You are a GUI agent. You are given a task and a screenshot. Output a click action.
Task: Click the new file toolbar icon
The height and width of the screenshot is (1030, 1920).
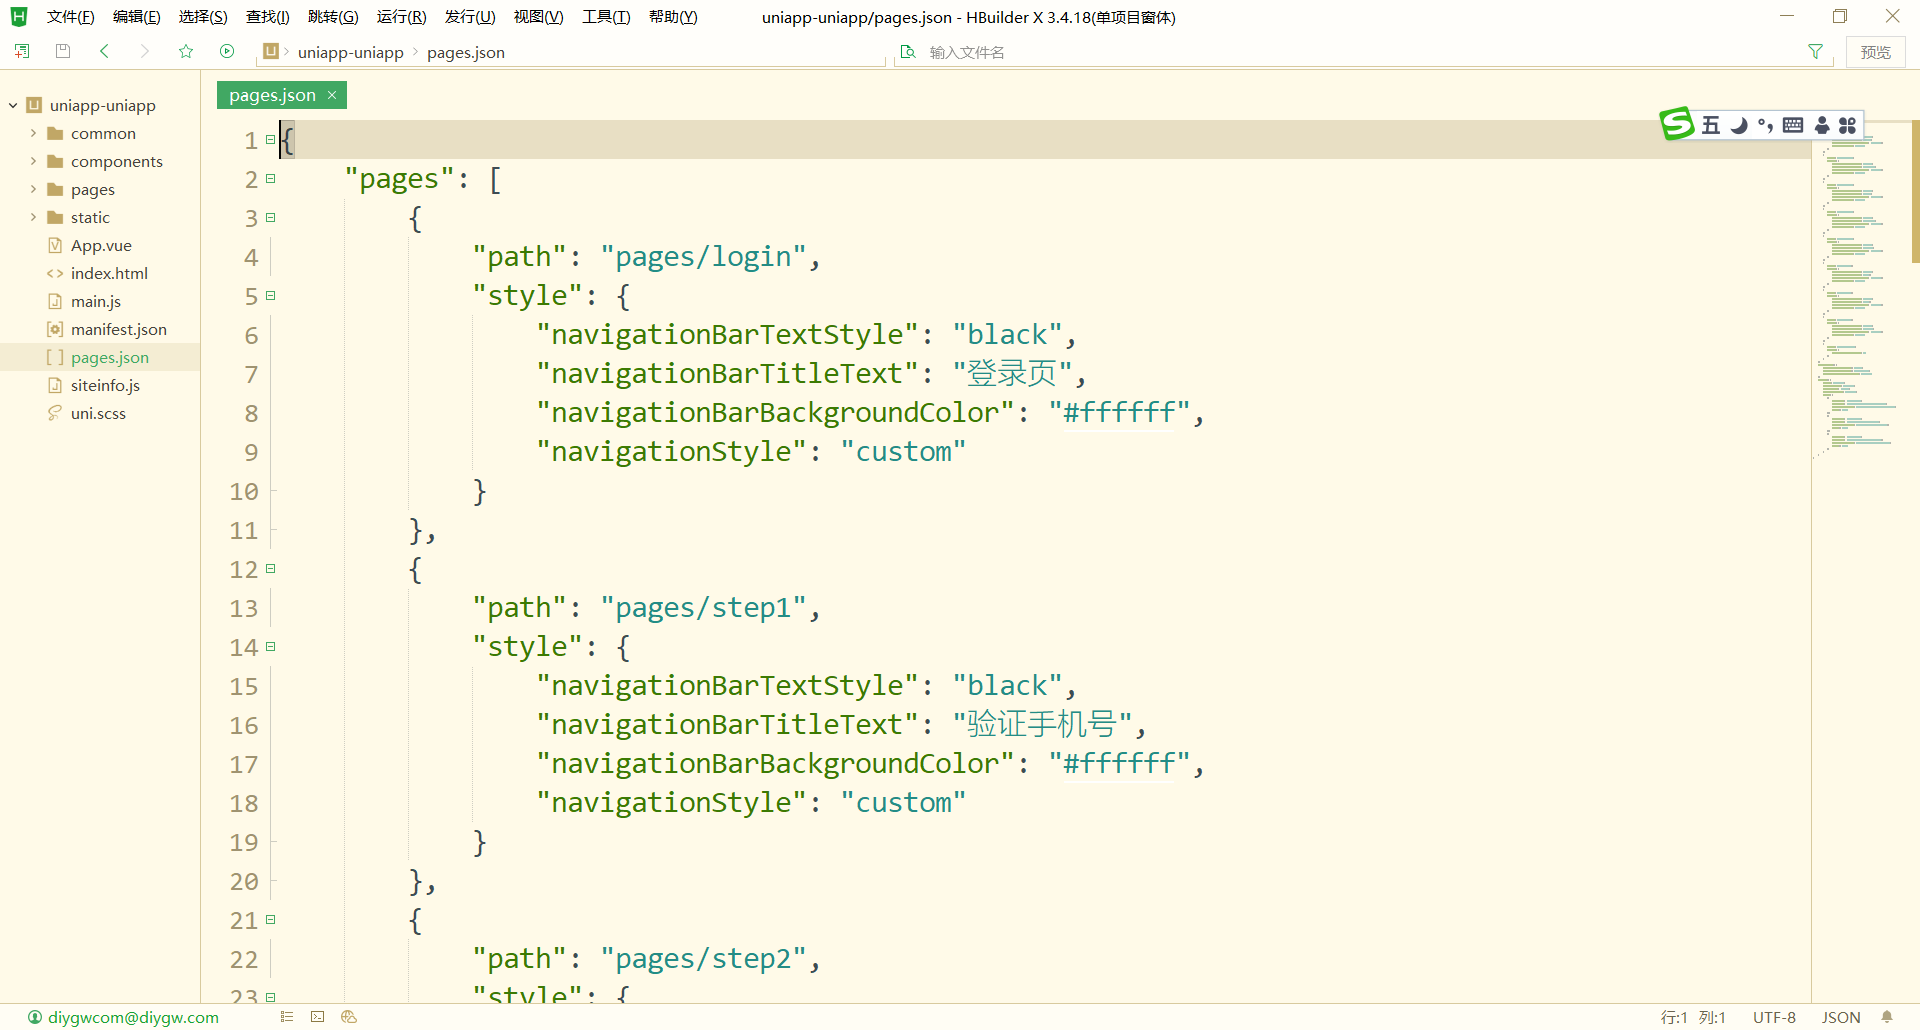pos(22,51)
